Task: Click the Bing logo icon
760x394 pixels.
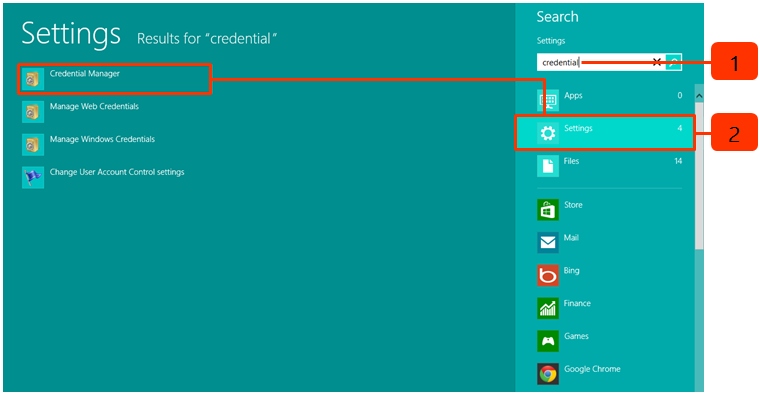Action: click(548, 275)
